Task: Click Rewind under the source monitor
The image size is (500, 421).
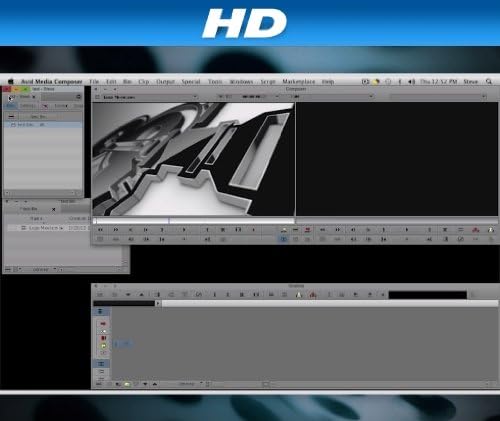Action: point(100,230)
